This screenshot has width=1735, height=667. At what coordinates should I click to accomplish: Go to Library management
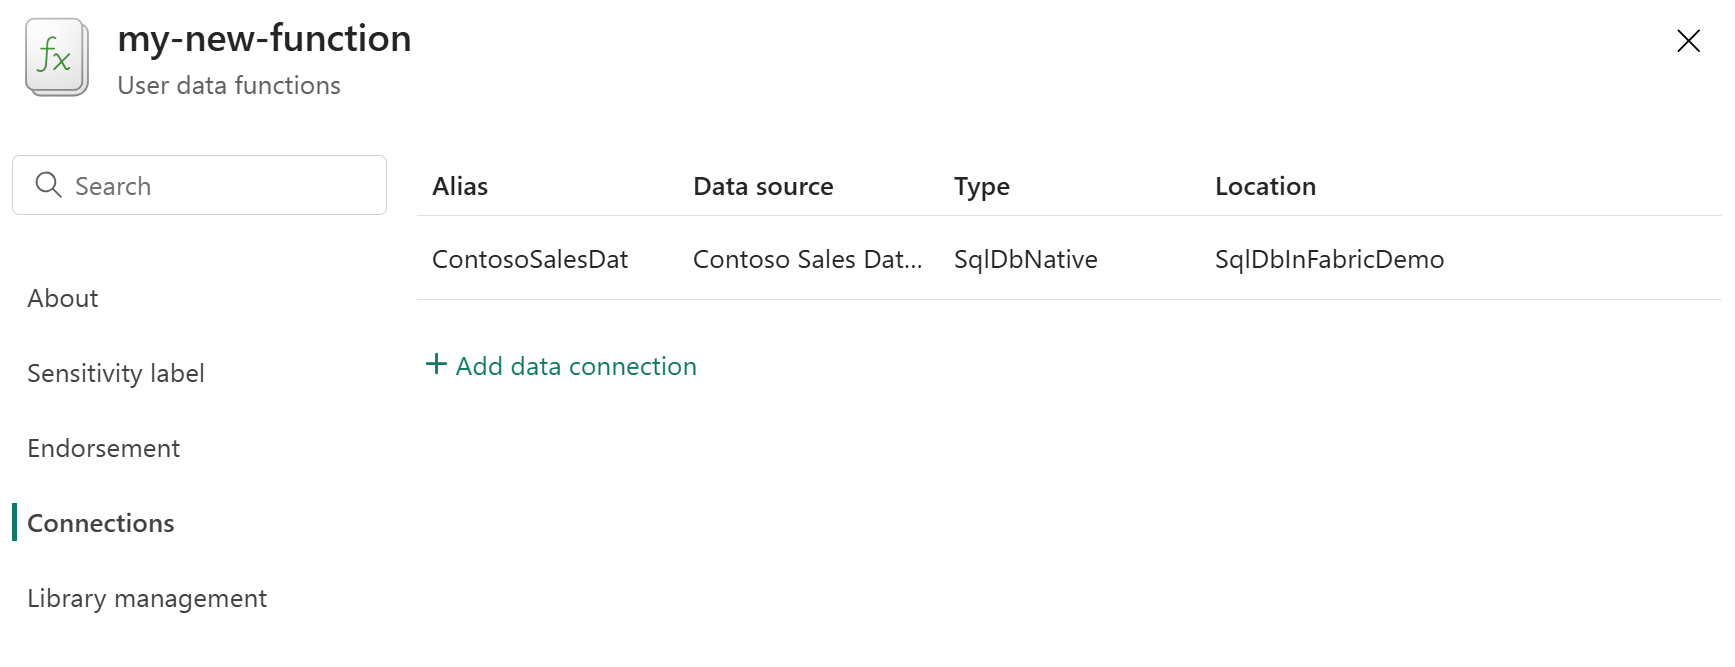[x=147, y=599]
